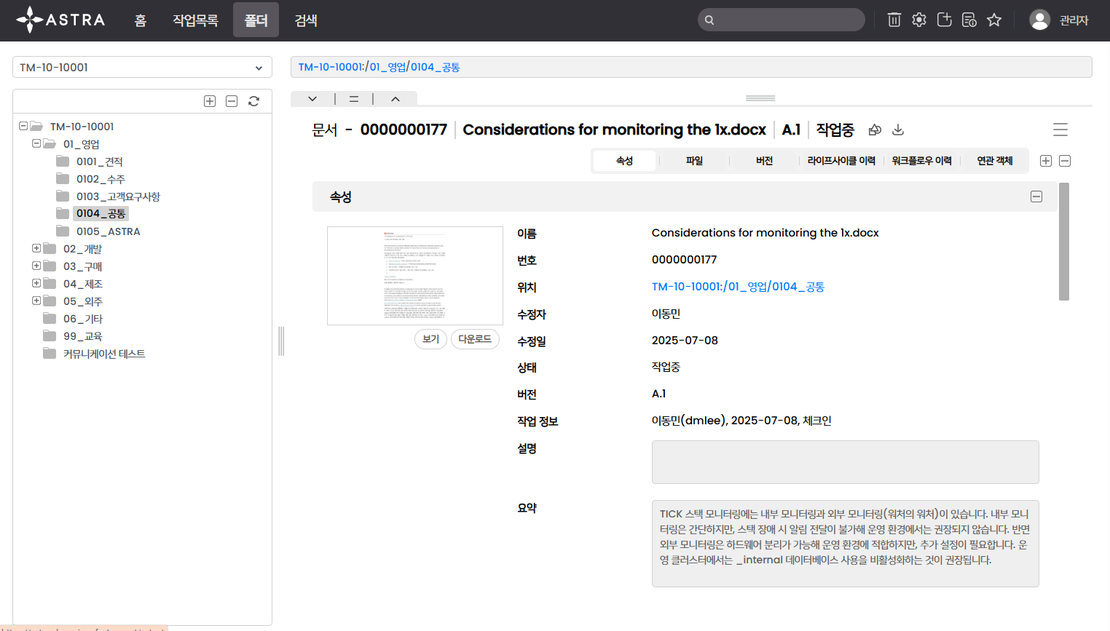The height and width of the screenshot is (631, 1110).
Task: Click the properties panel vertical scrollbar
Action: (1064, 240)
